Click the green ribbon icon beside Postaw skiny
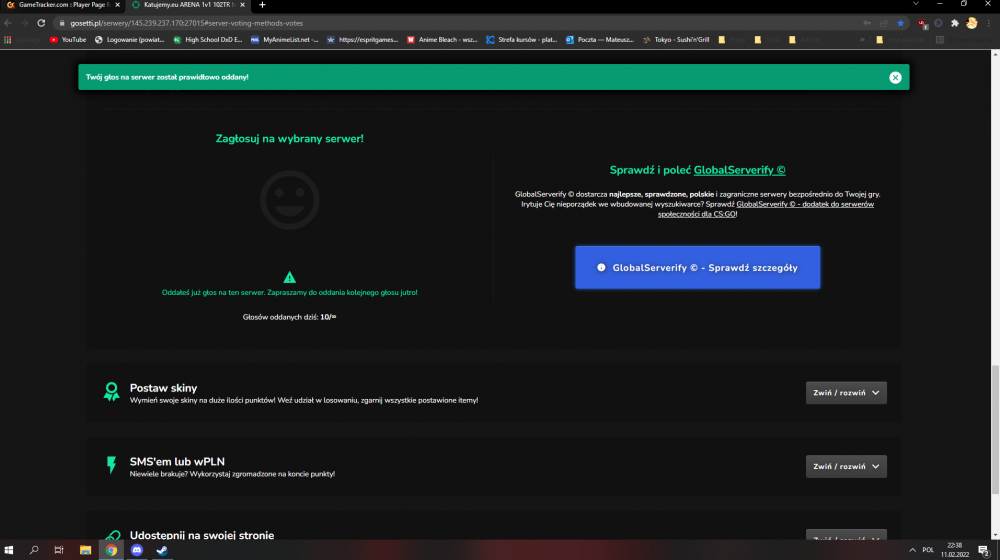Image resolution: width=1000 pixels, height=560 pixels. [112, 392]
